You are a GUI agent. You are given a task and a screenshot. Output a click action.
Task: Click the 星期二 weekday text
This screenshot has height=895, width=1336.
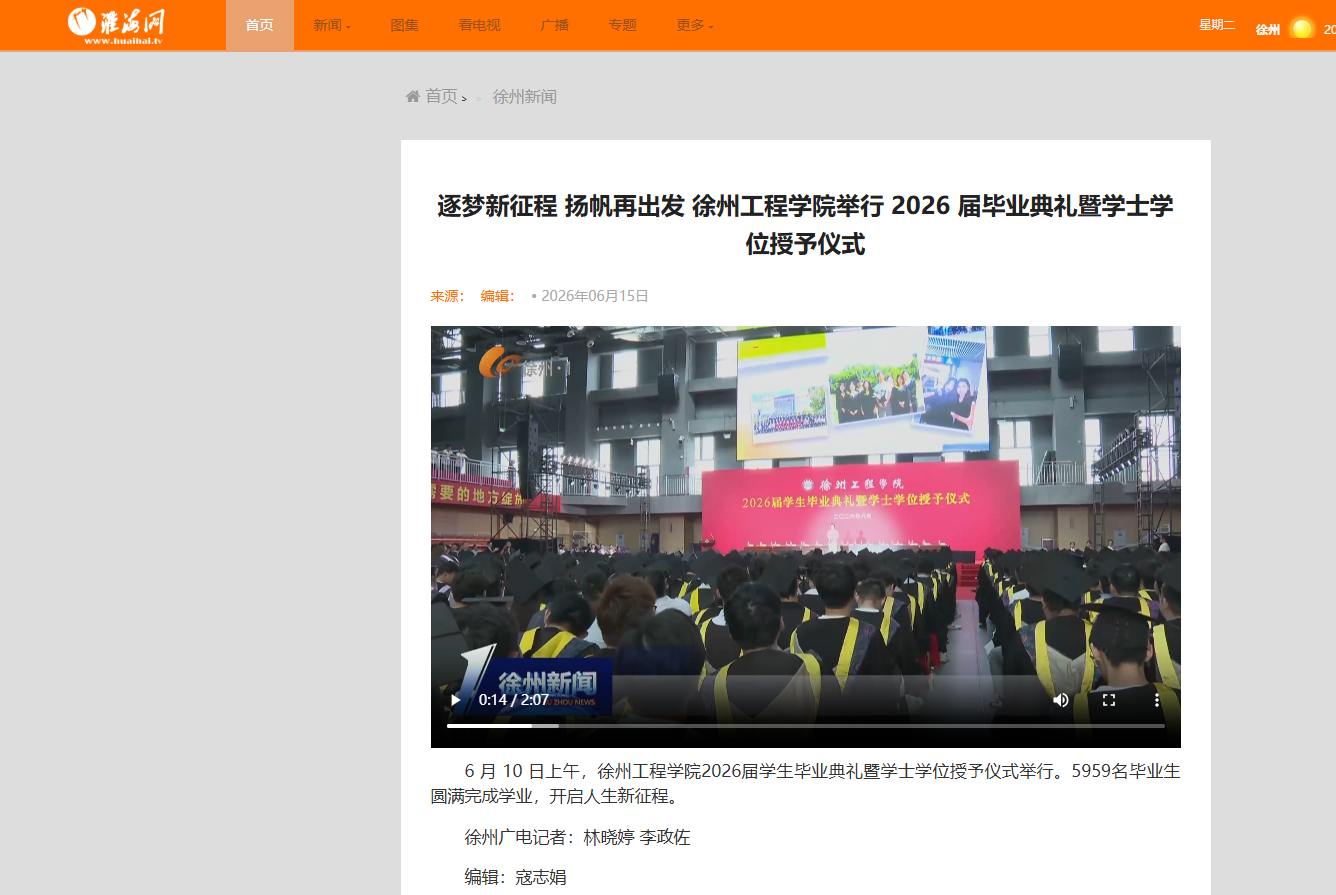click(1217, 26)
